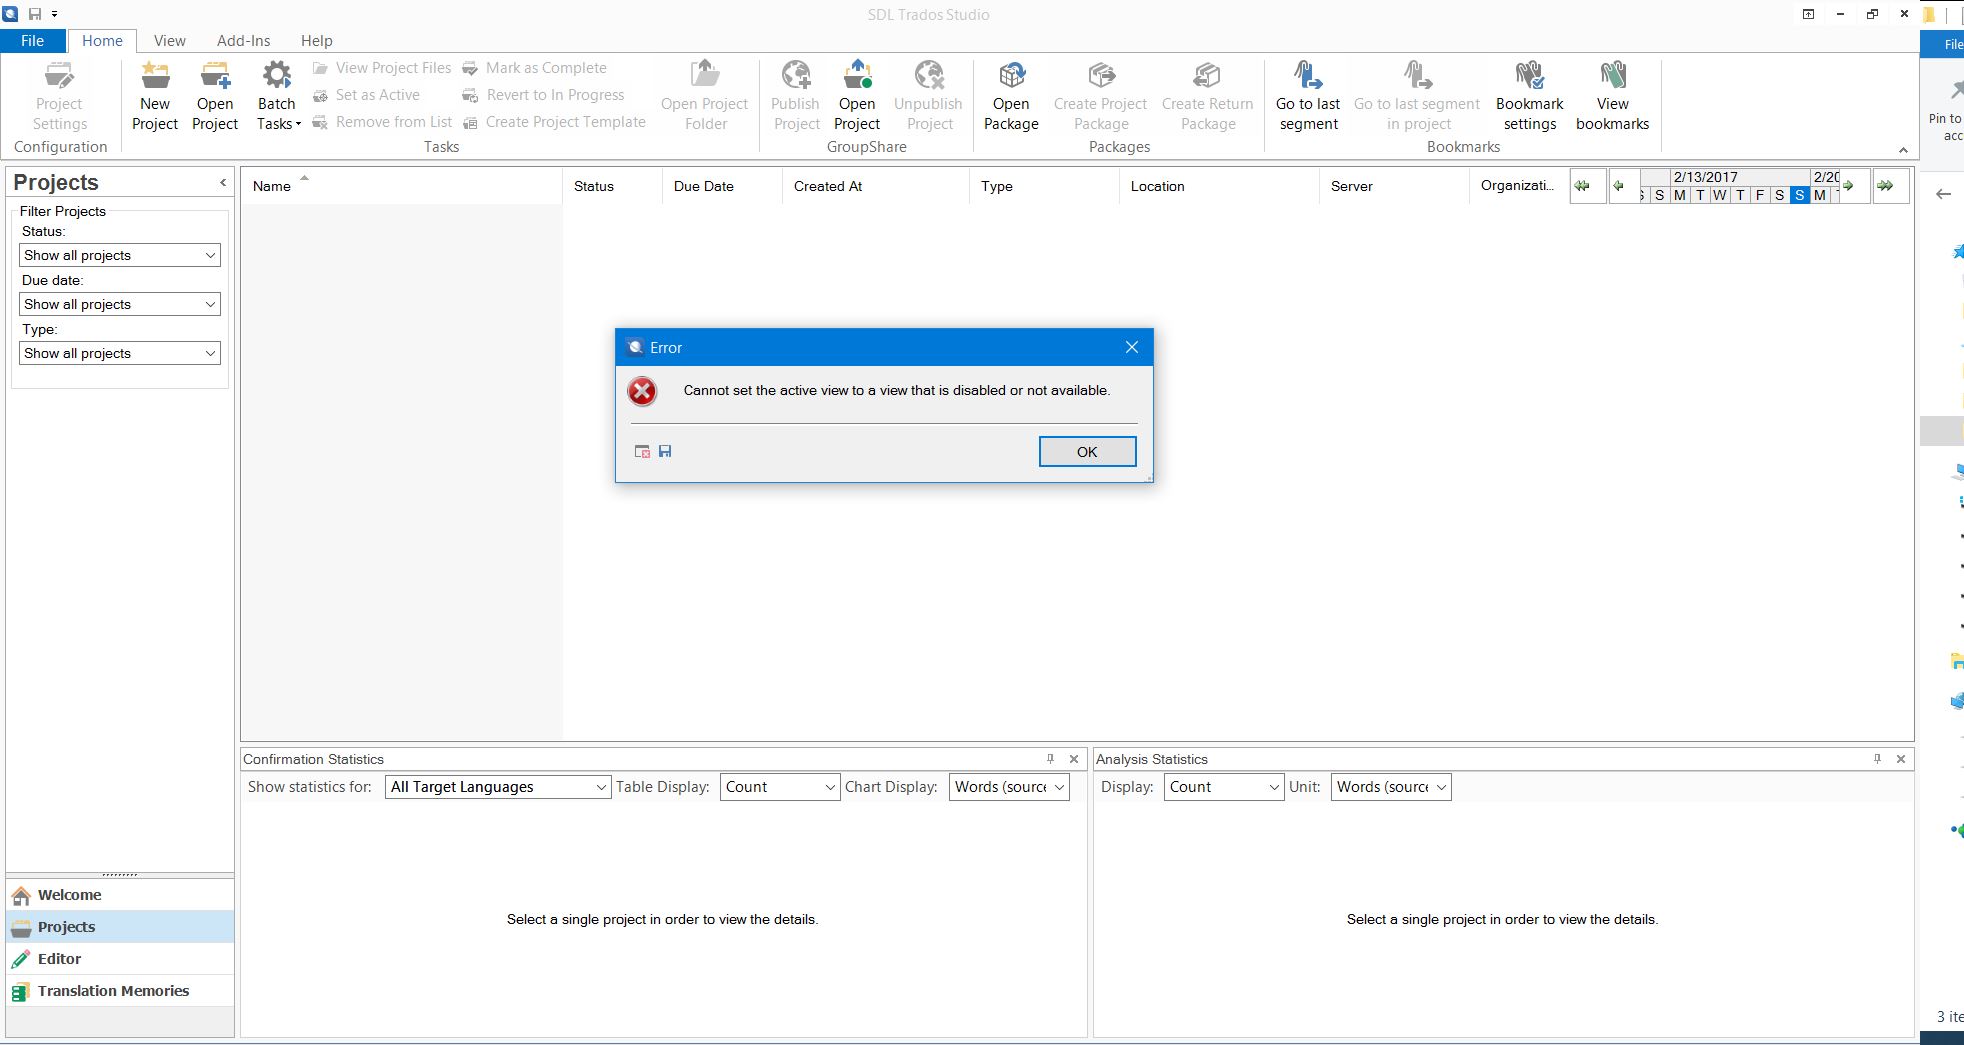Image resolution: width=1964 pixels, height=1045 pixels.
Task: Open Bookmark settings
Action: pos(1530,96)
